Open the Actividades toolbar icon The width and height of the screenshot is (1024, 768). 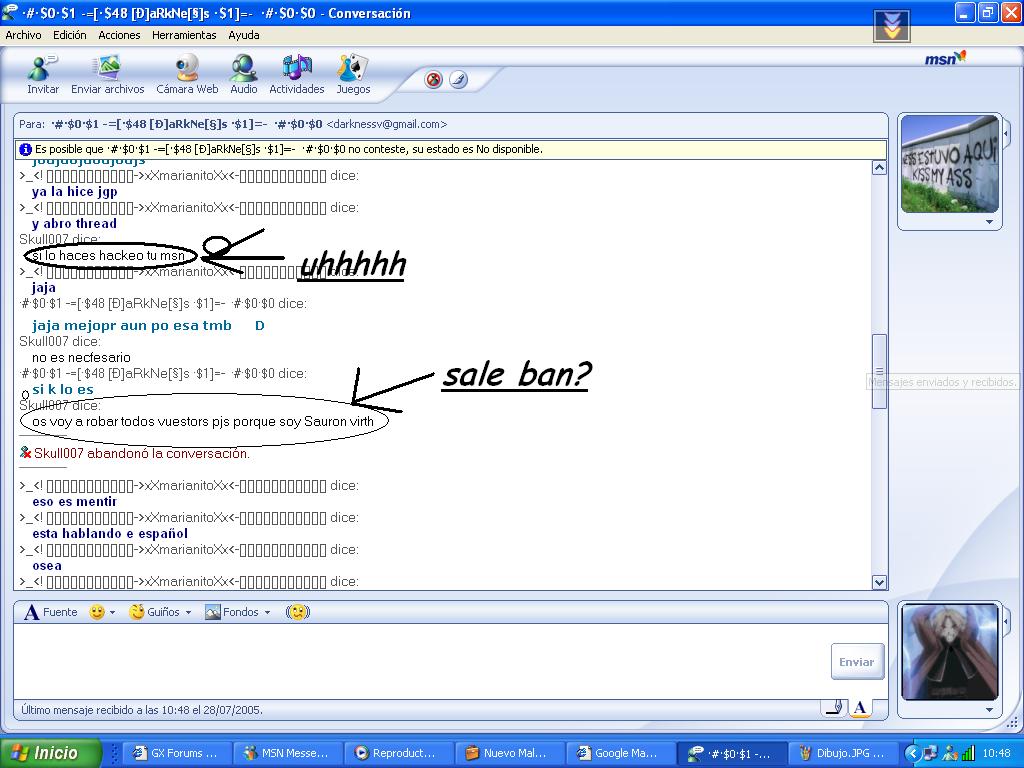[x=296, y=68]
